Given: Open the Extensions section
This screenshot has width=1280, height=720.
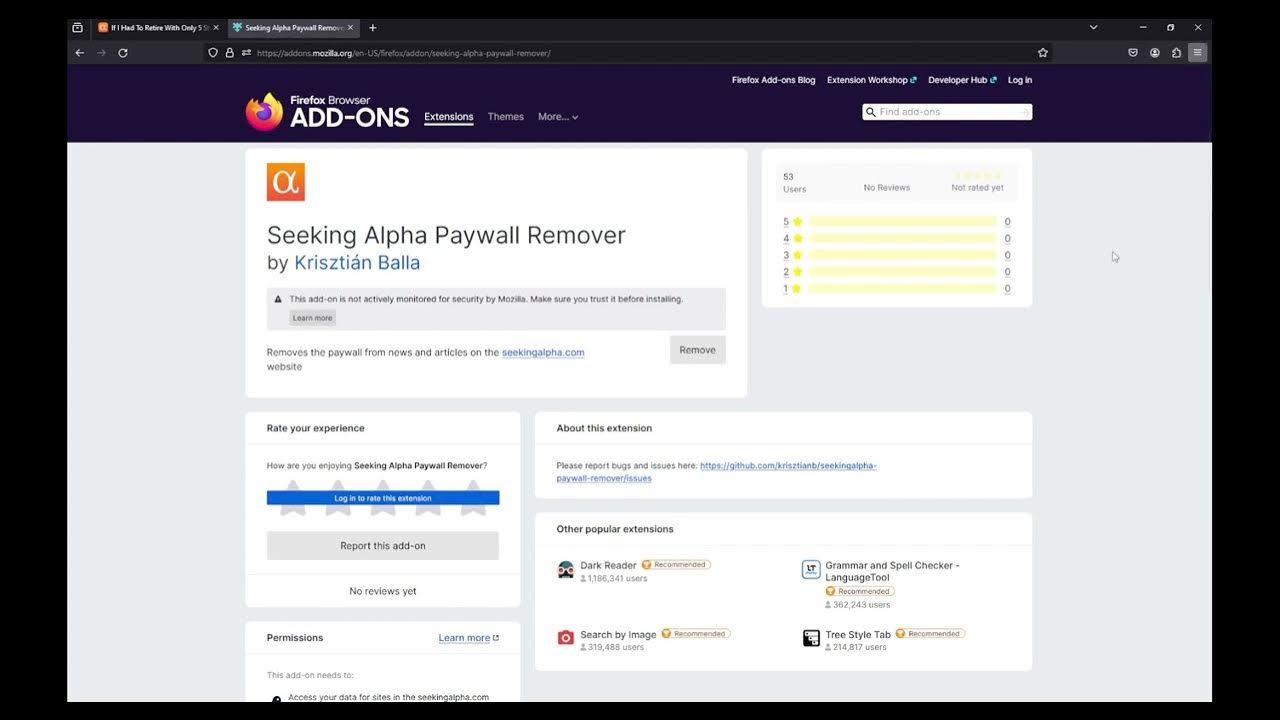Looking at the screenshot, I should 449,117.
